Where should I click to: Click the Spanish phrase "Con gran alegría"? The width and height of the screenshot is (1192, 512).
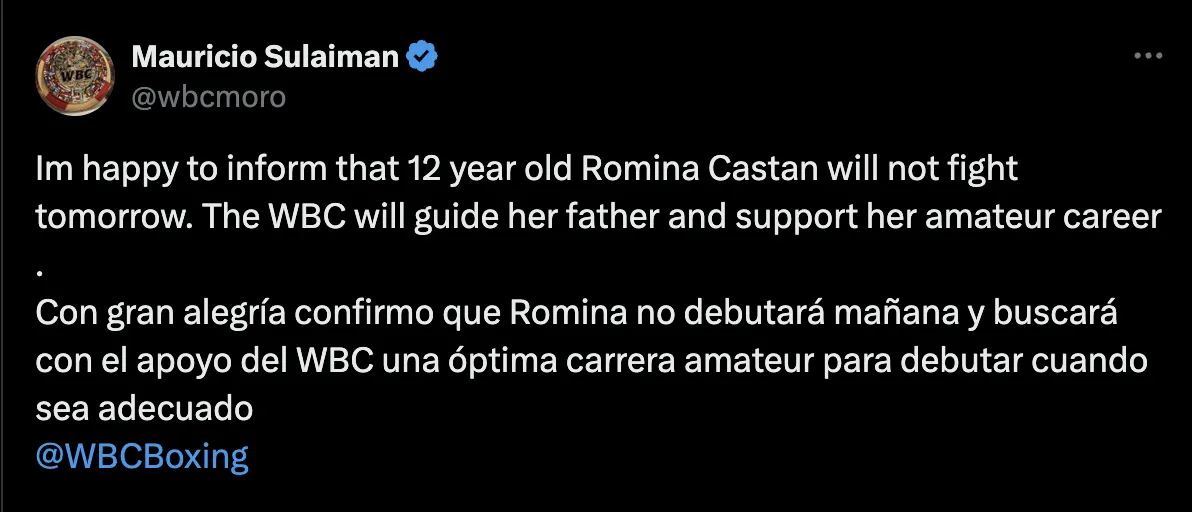coord(152,313)
